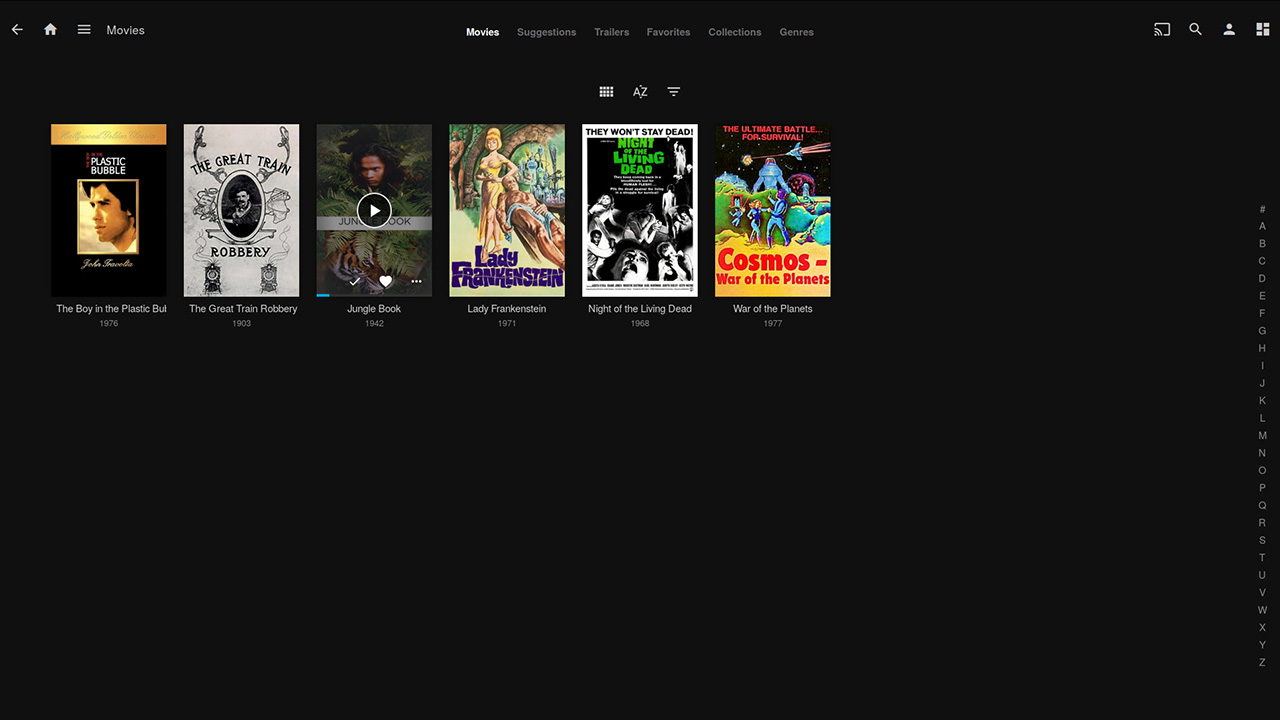Open the Night of the Living Dead title link

pyautogui.click(x=640, y=309)
